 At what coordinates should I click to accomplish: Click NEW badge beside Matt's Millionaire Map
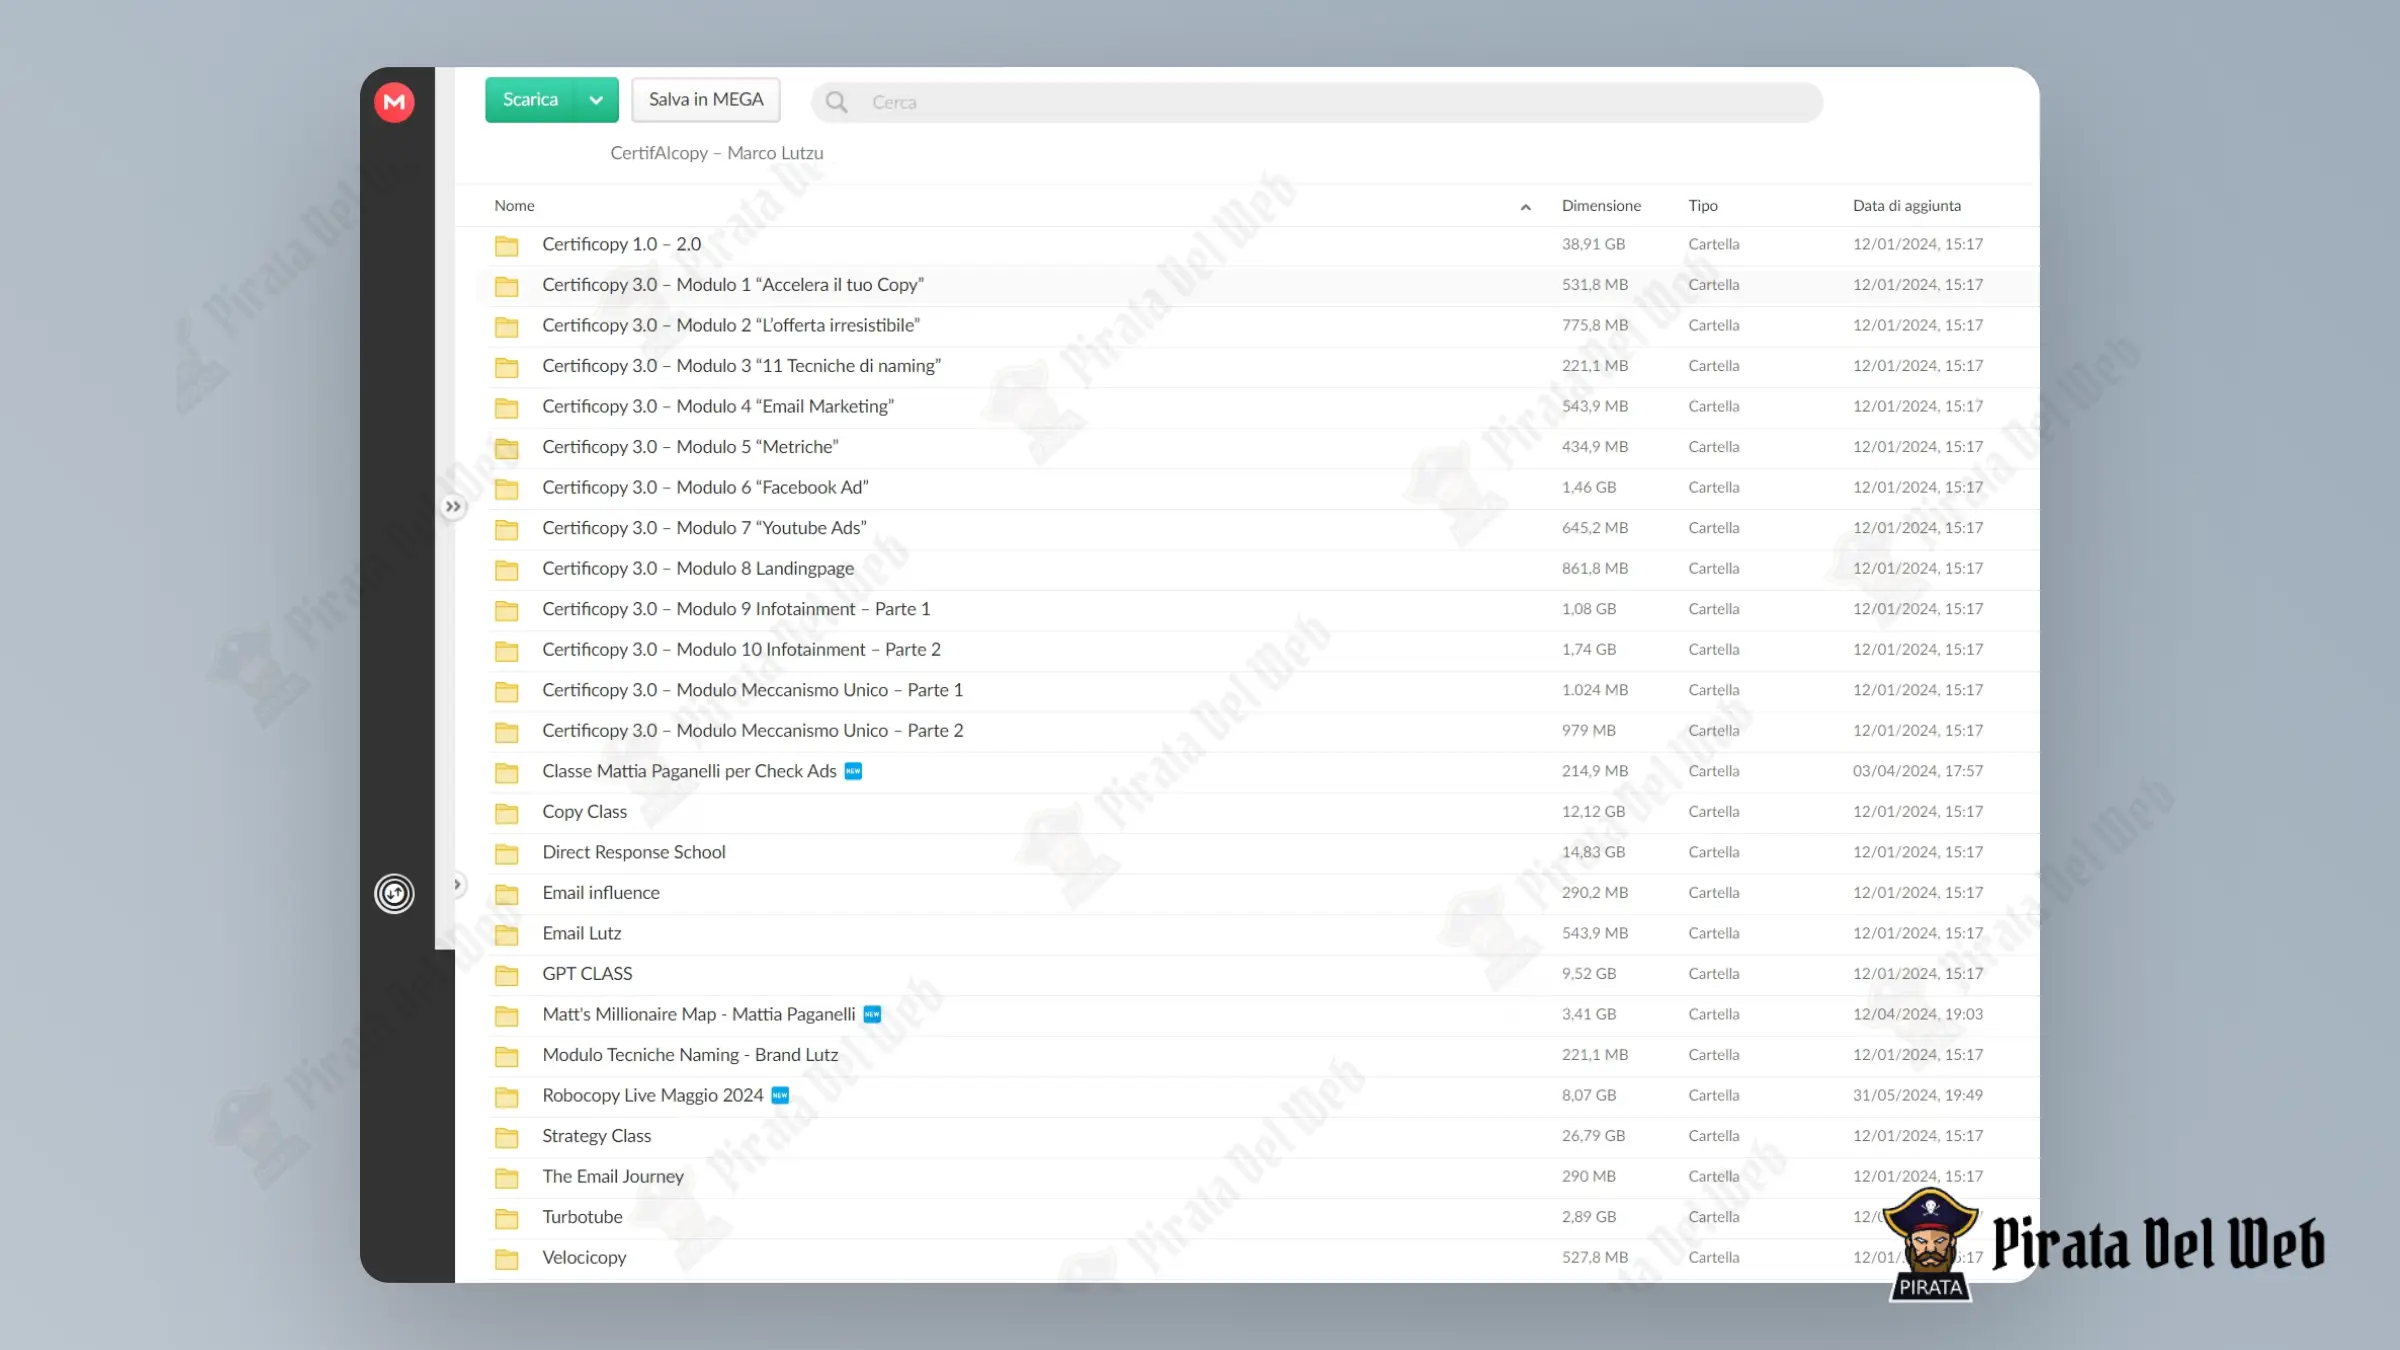tap(872, 1014)
